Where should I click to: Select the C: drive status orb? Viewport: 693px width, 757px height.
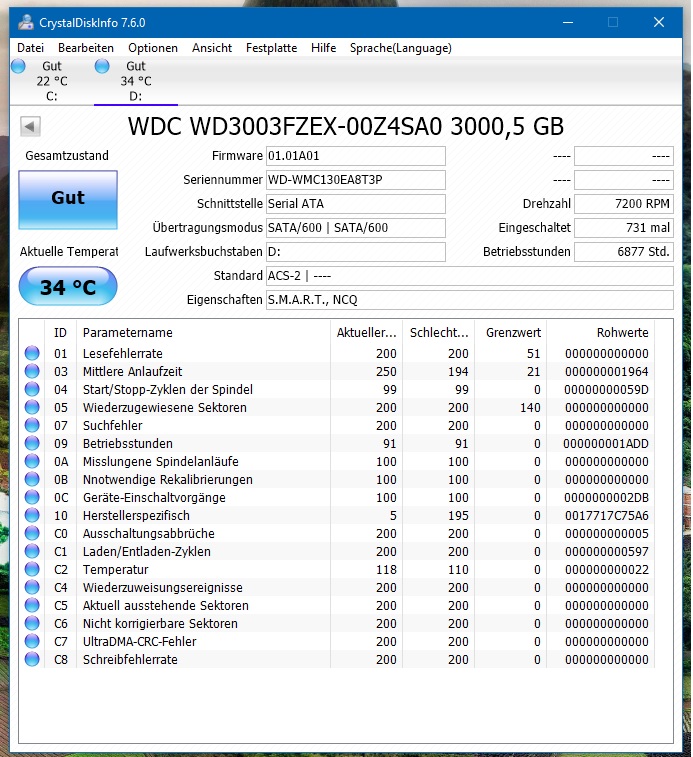(18, 66)
